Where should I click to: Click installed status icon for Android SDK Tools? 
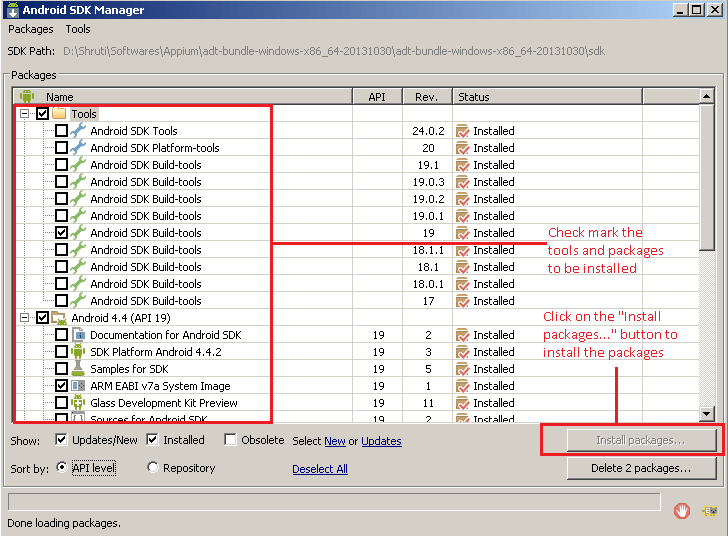coord(462,131)
